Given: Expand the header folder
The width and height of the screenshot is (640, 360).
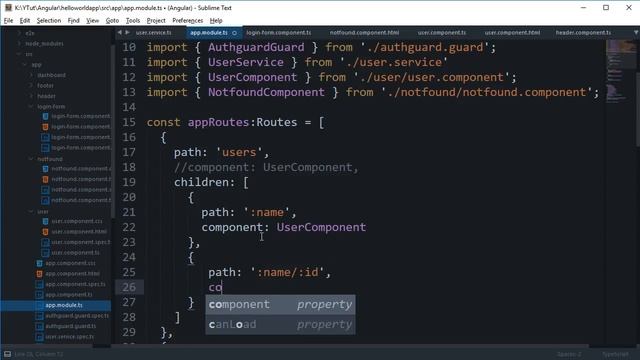Looking at the screenshot, I should 31,96.
